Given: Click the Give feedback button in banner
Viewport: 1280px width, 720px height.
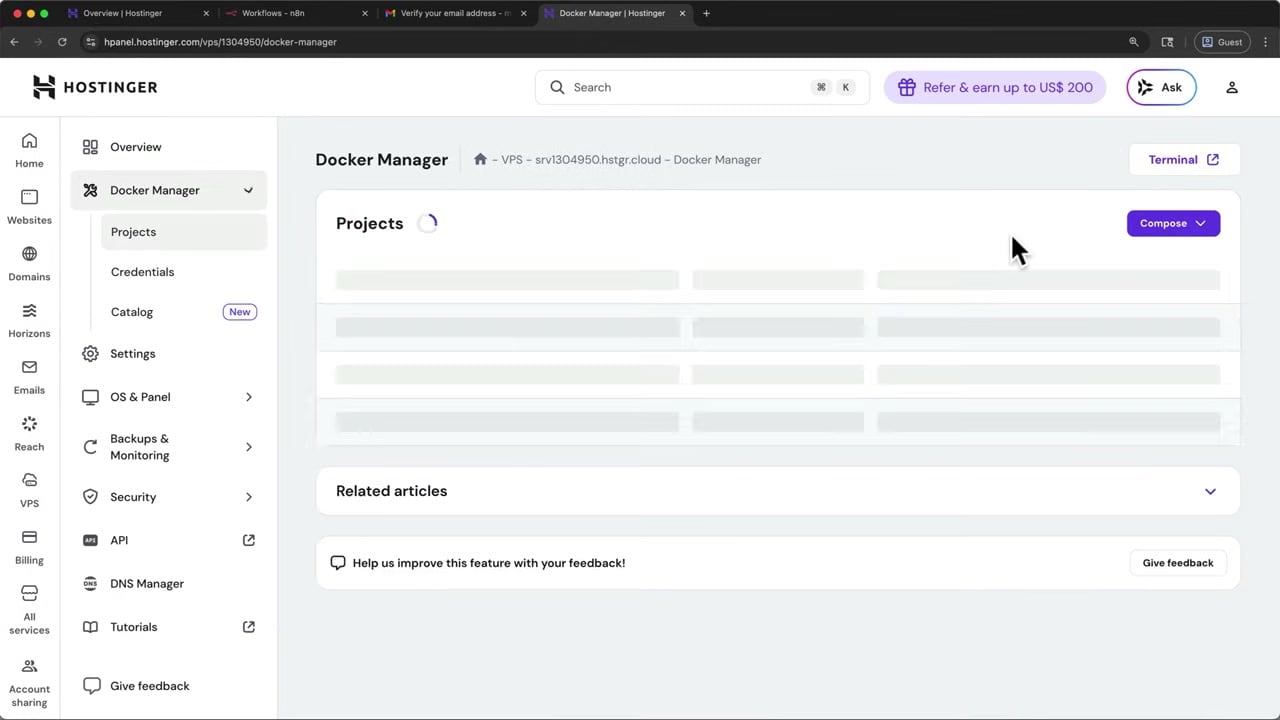Looking at the screenshot, I should (1178, 563).
